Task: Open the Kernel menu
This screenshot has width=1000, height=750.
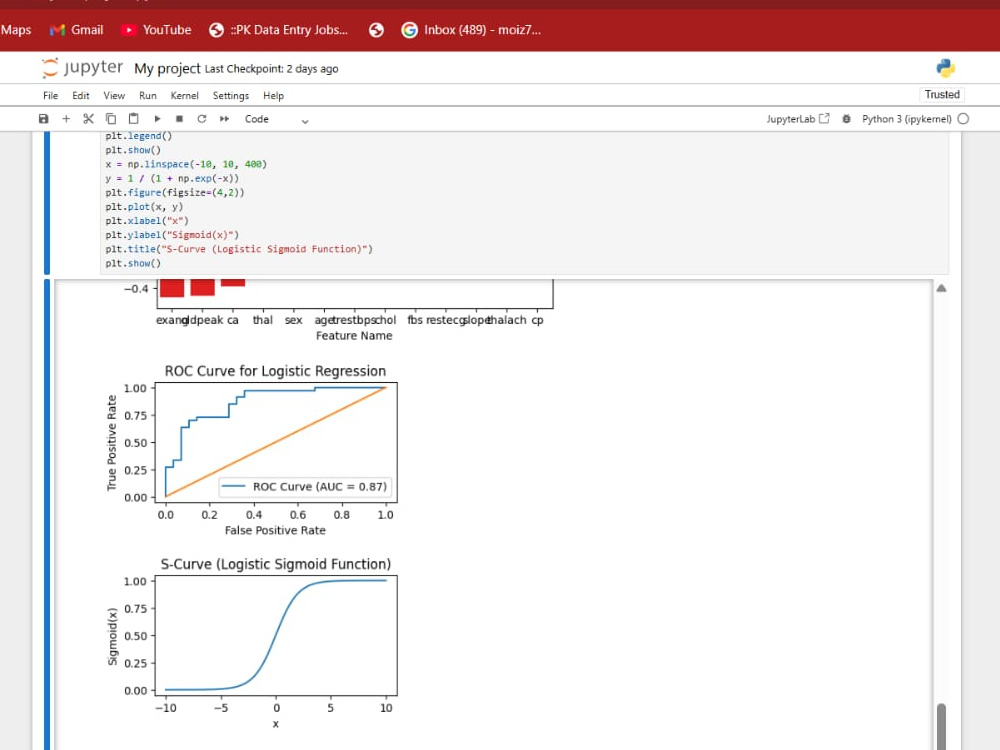Action: coord(184,96)
